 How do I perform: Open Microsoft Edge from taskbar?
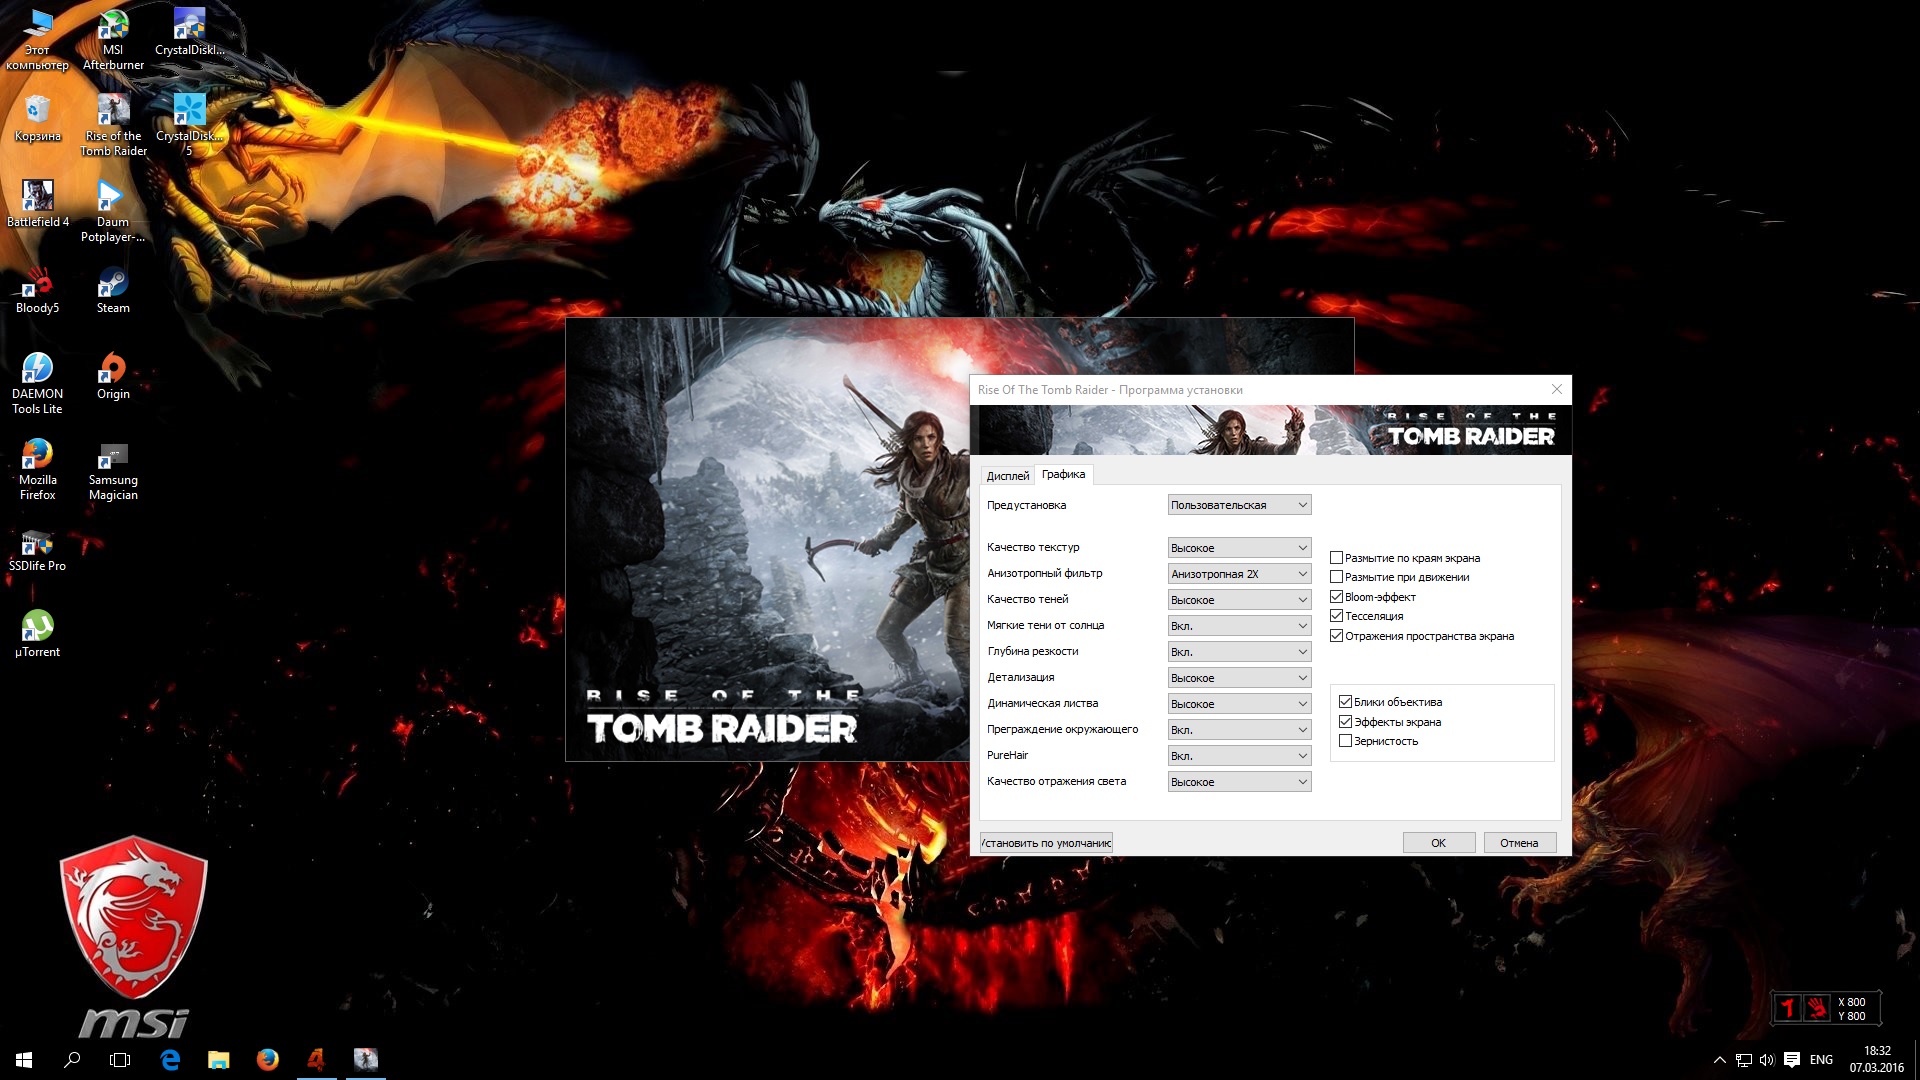pos(170,1059)
